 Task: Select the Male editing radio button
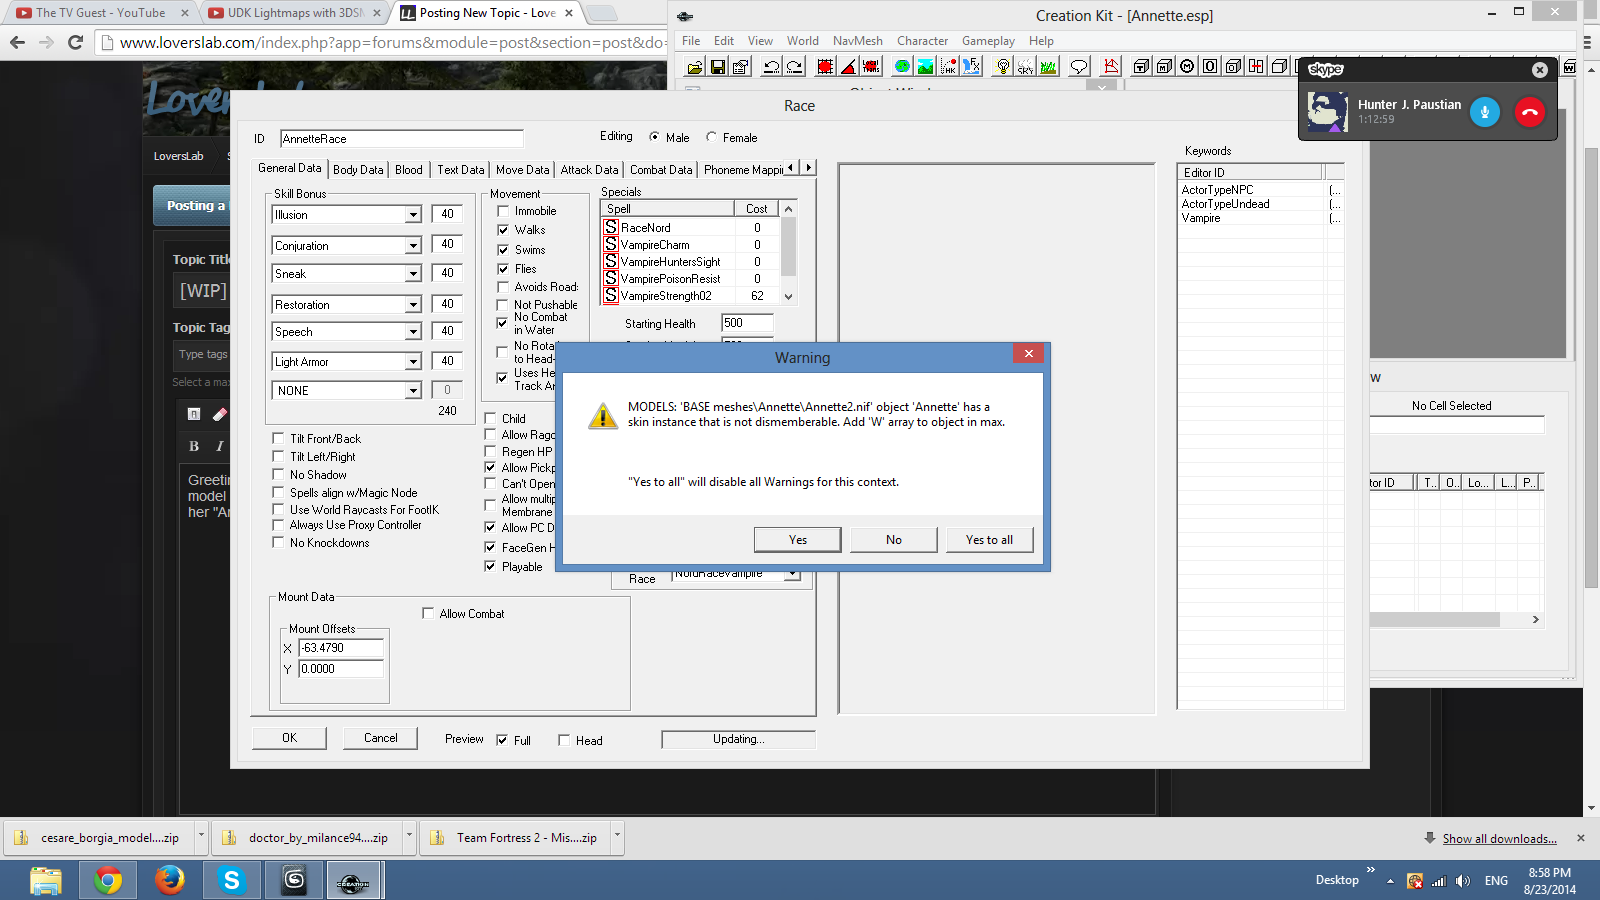click(655, 137)
